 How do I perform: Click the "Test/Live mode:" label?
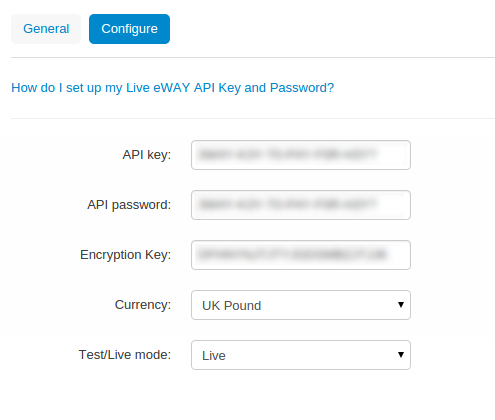point(125,355)
